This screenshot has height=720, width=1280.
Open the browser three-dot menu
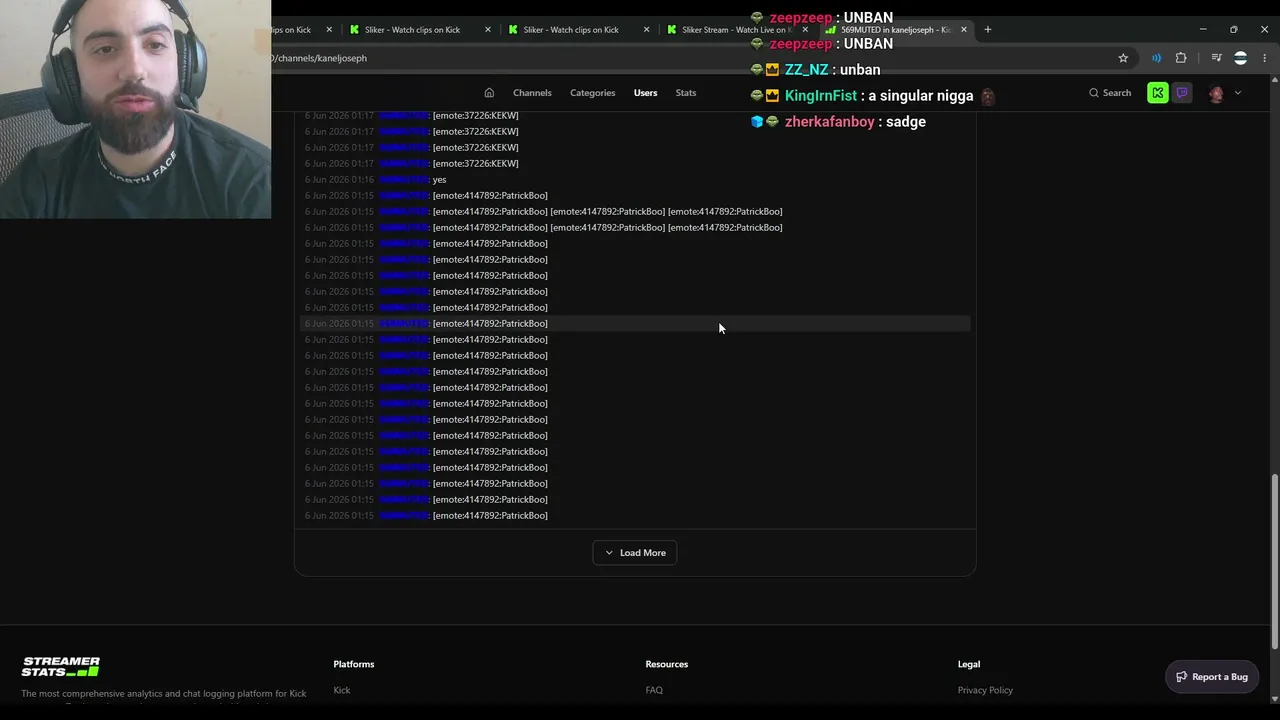tap(1264, 58)
